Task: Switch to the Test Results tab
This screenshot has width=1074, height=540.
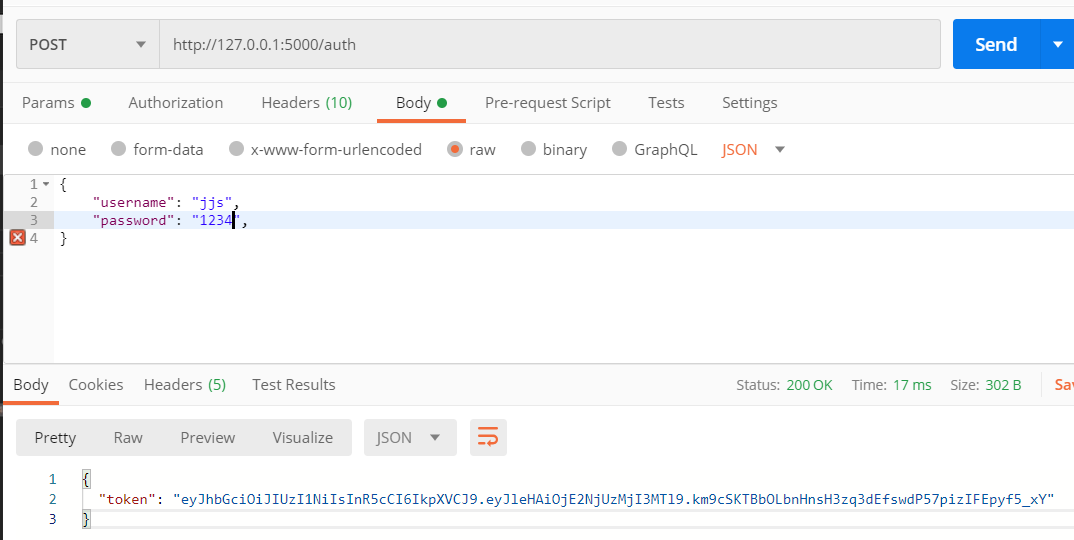Action: (294, 384)
